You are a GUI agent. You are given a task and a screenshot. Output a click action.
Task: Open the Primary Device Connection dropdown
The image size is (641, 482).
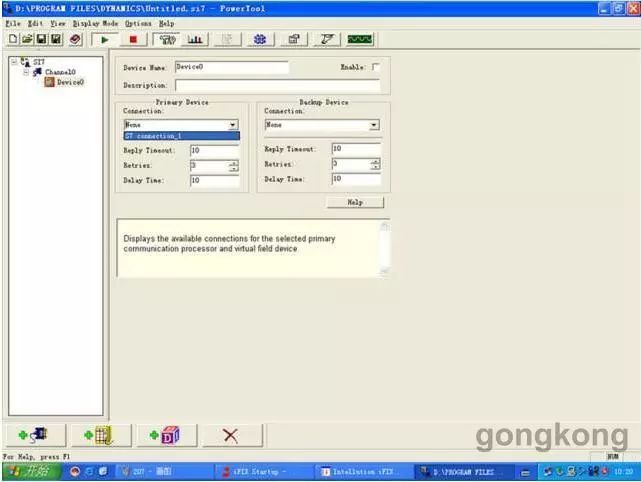click(233, 125)
